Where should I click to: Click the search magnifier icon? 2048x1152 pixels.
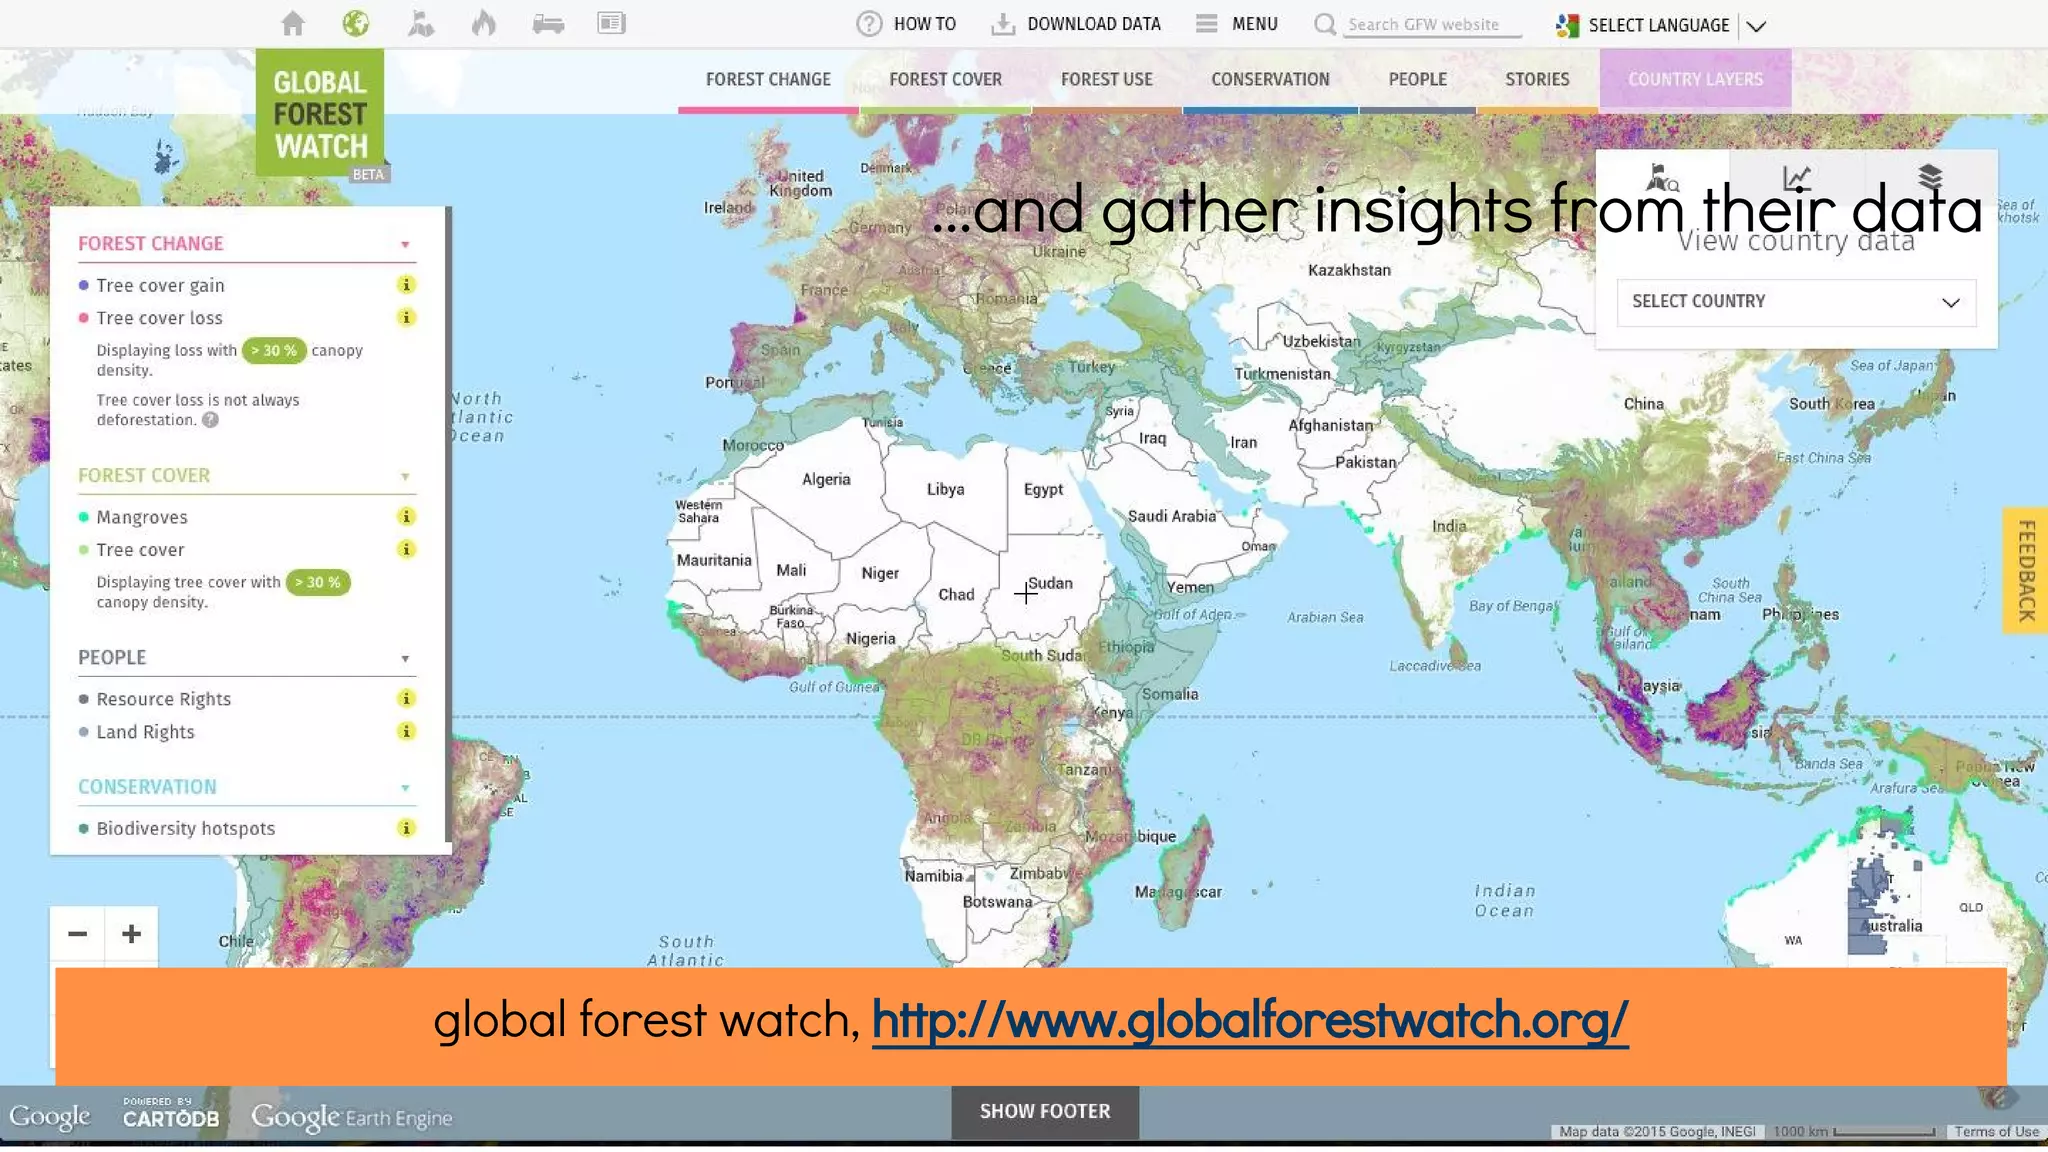pyautogui.click(x=1325, y=24)
